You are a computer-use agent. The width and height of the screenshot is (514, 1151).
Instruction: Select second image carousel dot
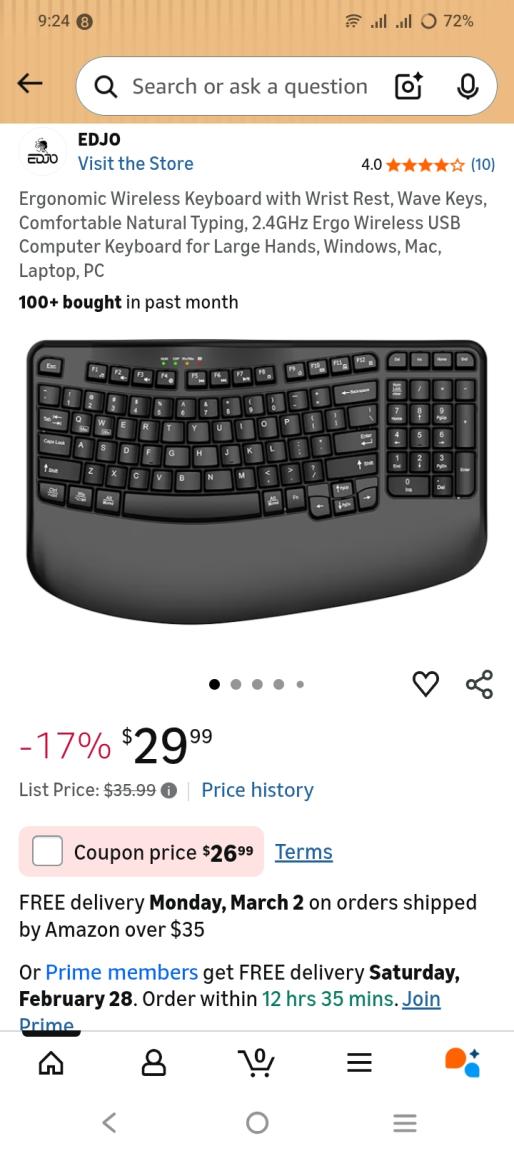(x=236, y=684)
